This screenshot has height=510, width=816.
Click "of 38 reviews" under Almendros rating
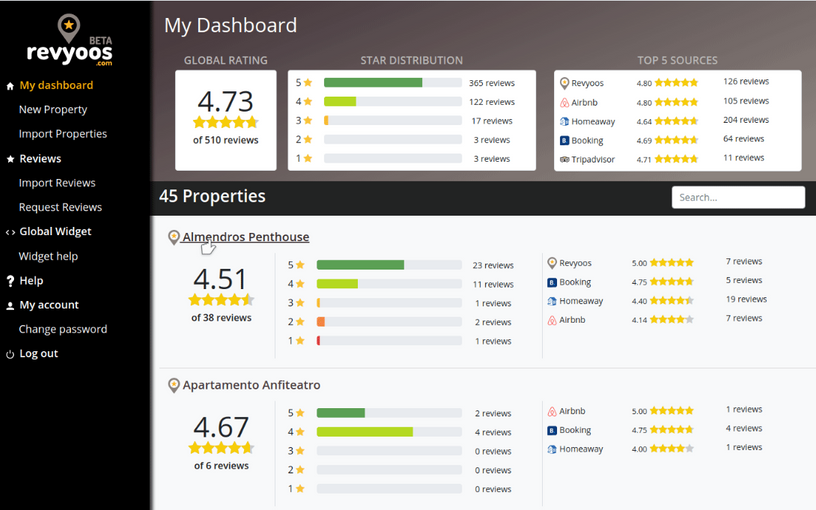[221, 317]
